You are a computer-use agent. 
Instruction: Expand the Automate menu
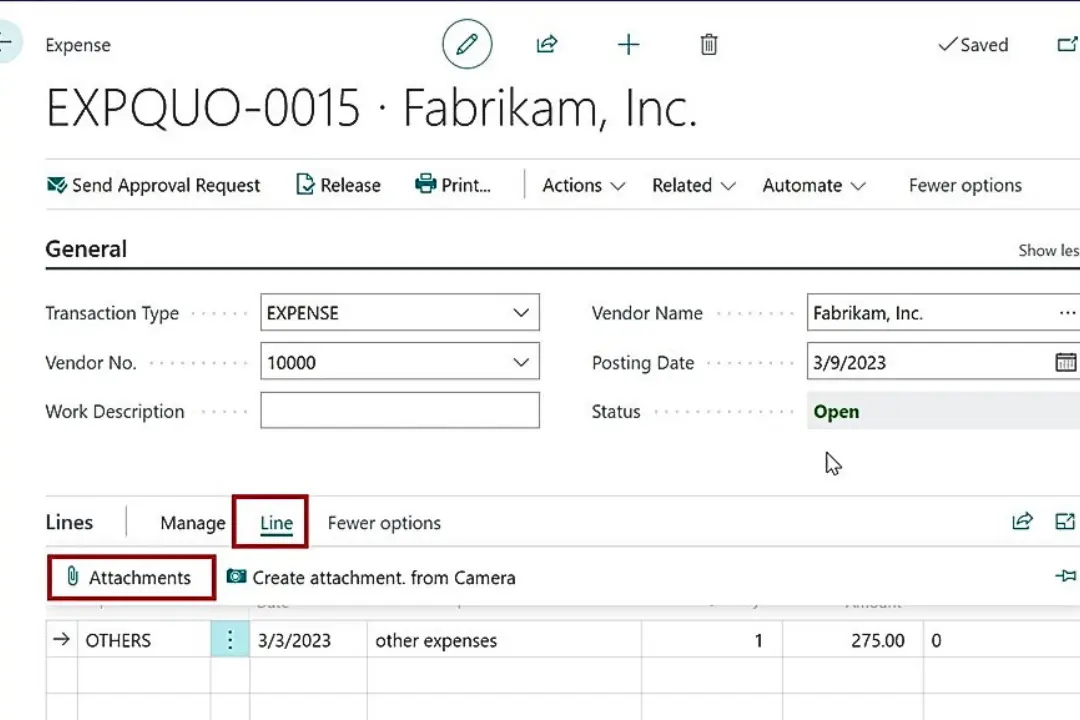[813, 185]
